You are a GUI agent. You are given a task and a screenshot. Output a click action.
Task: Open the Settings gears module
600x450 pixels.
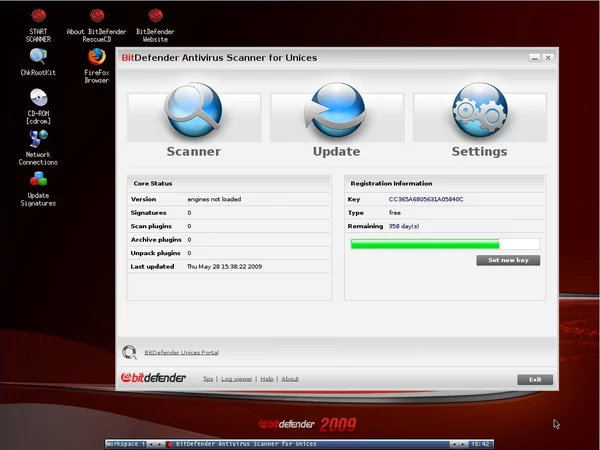(x=480, y=118)
